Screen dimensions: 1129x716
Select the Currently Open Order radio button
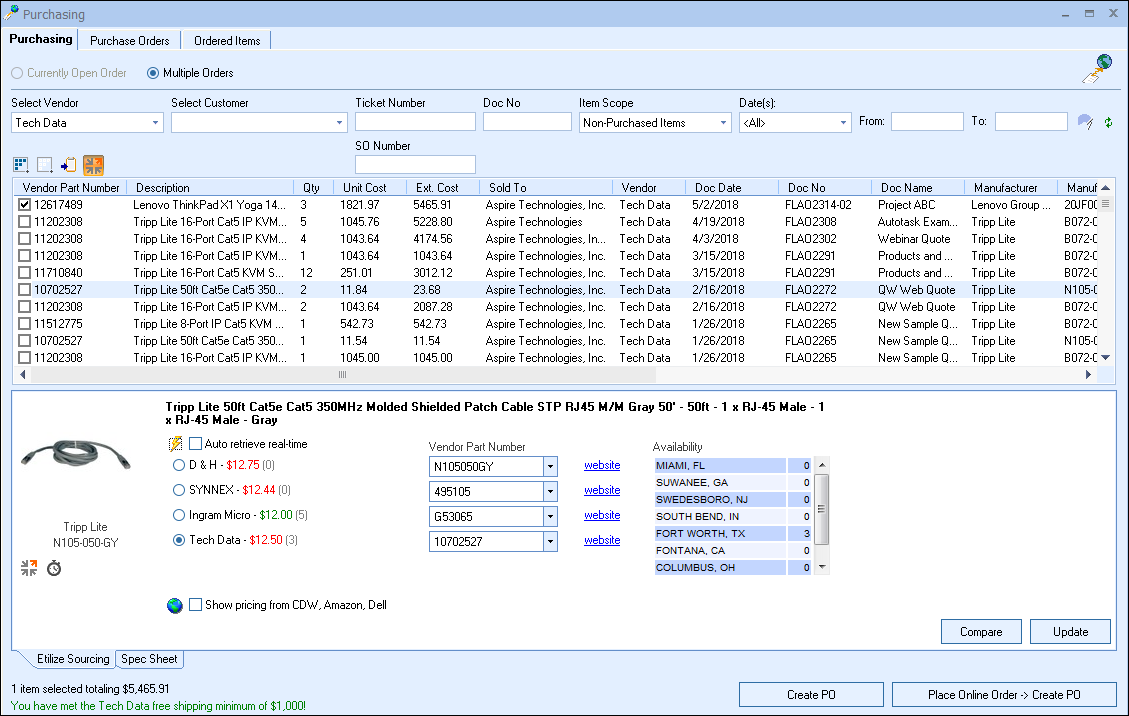(17, 73)
